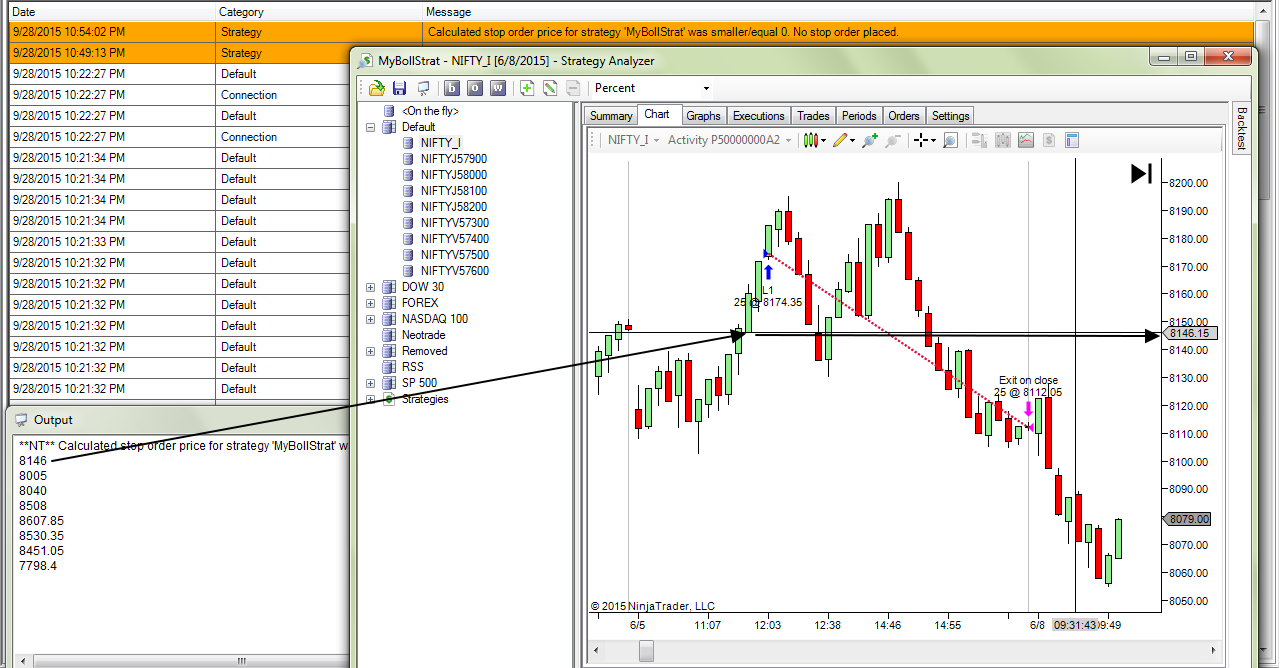Select NIFTY_I in the instrument tree
Viewport: 1280px width, 668px height.
pos(440,143)
